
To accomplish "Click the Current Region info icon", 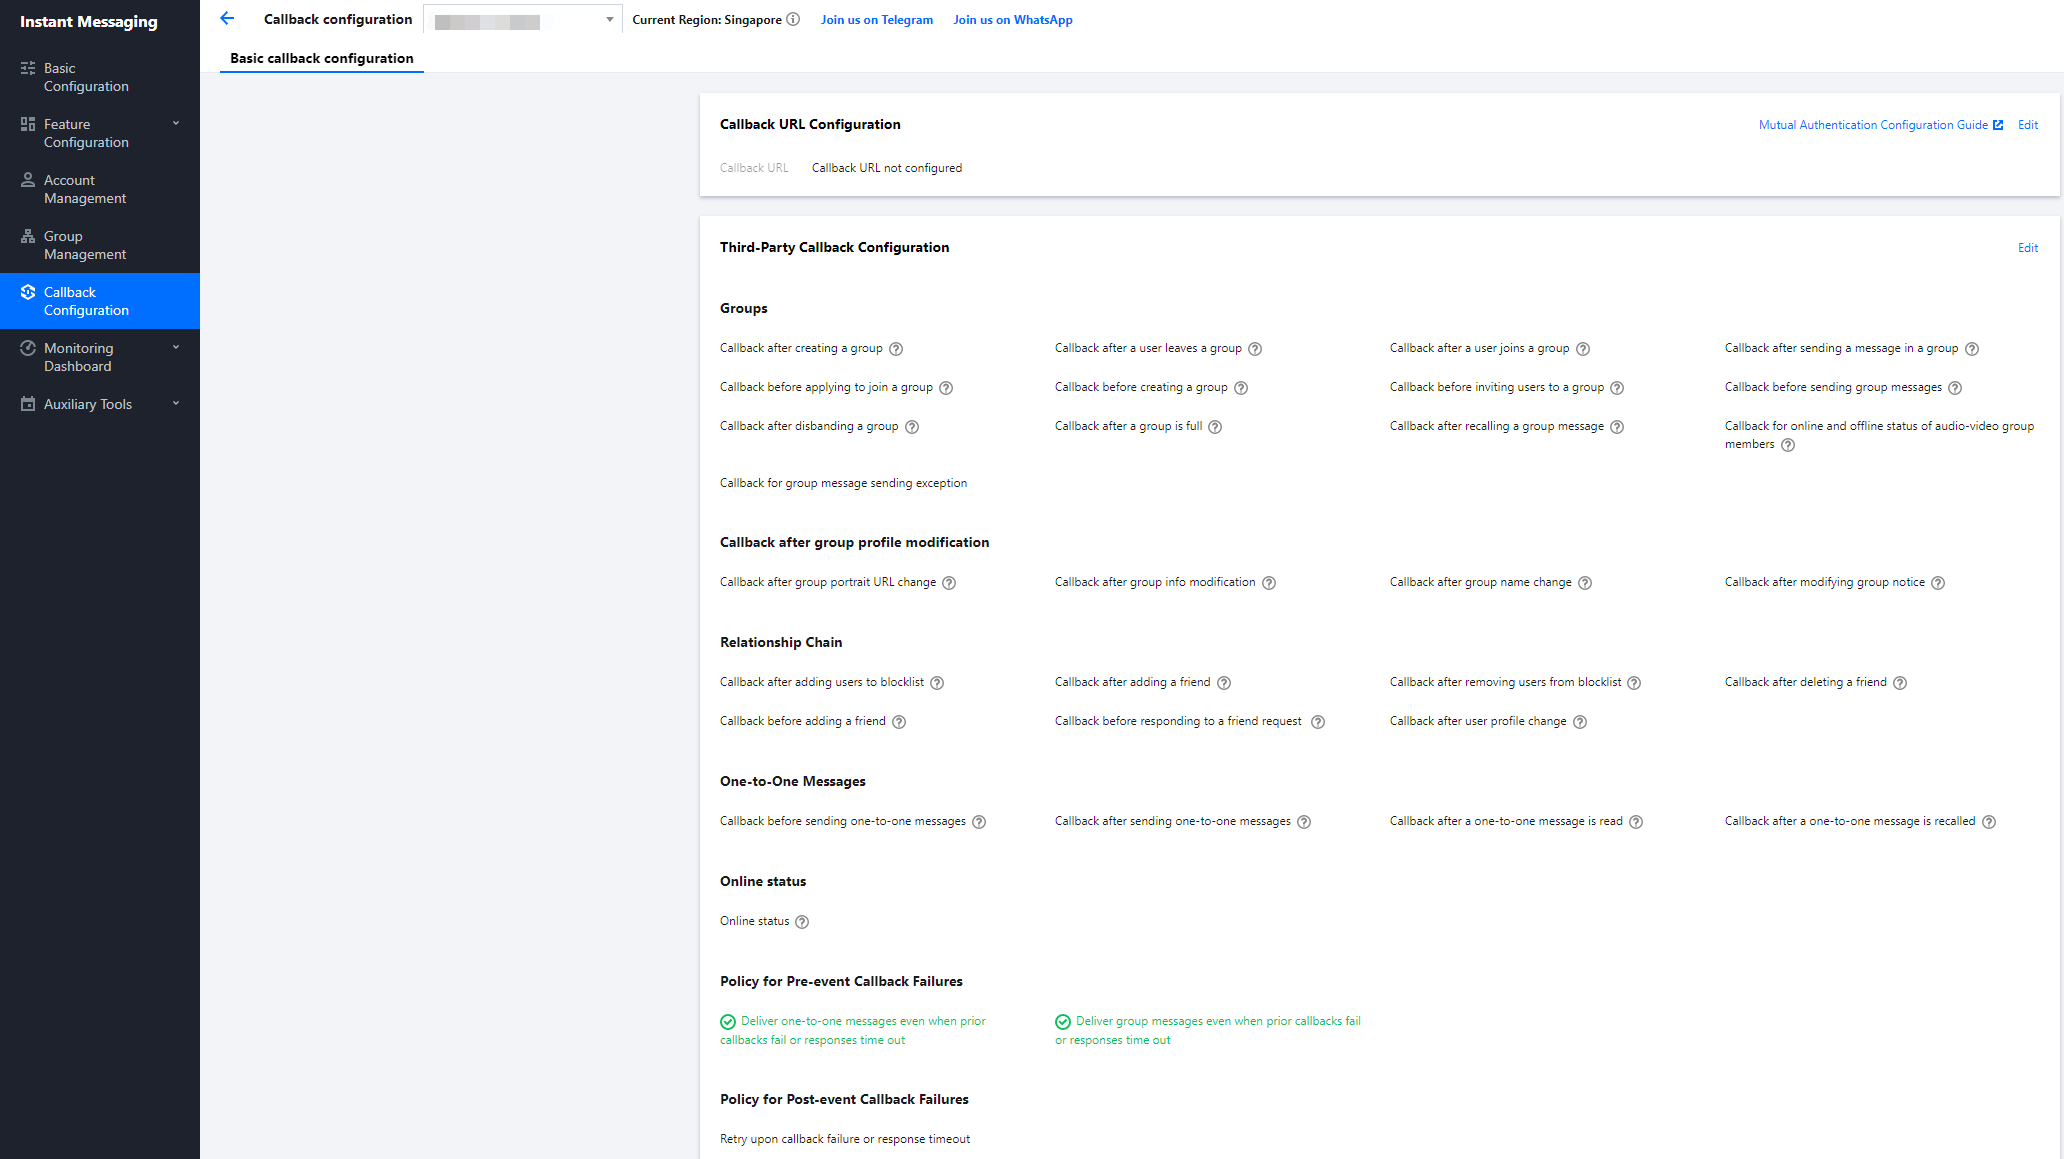I will [x=793, y=19].
